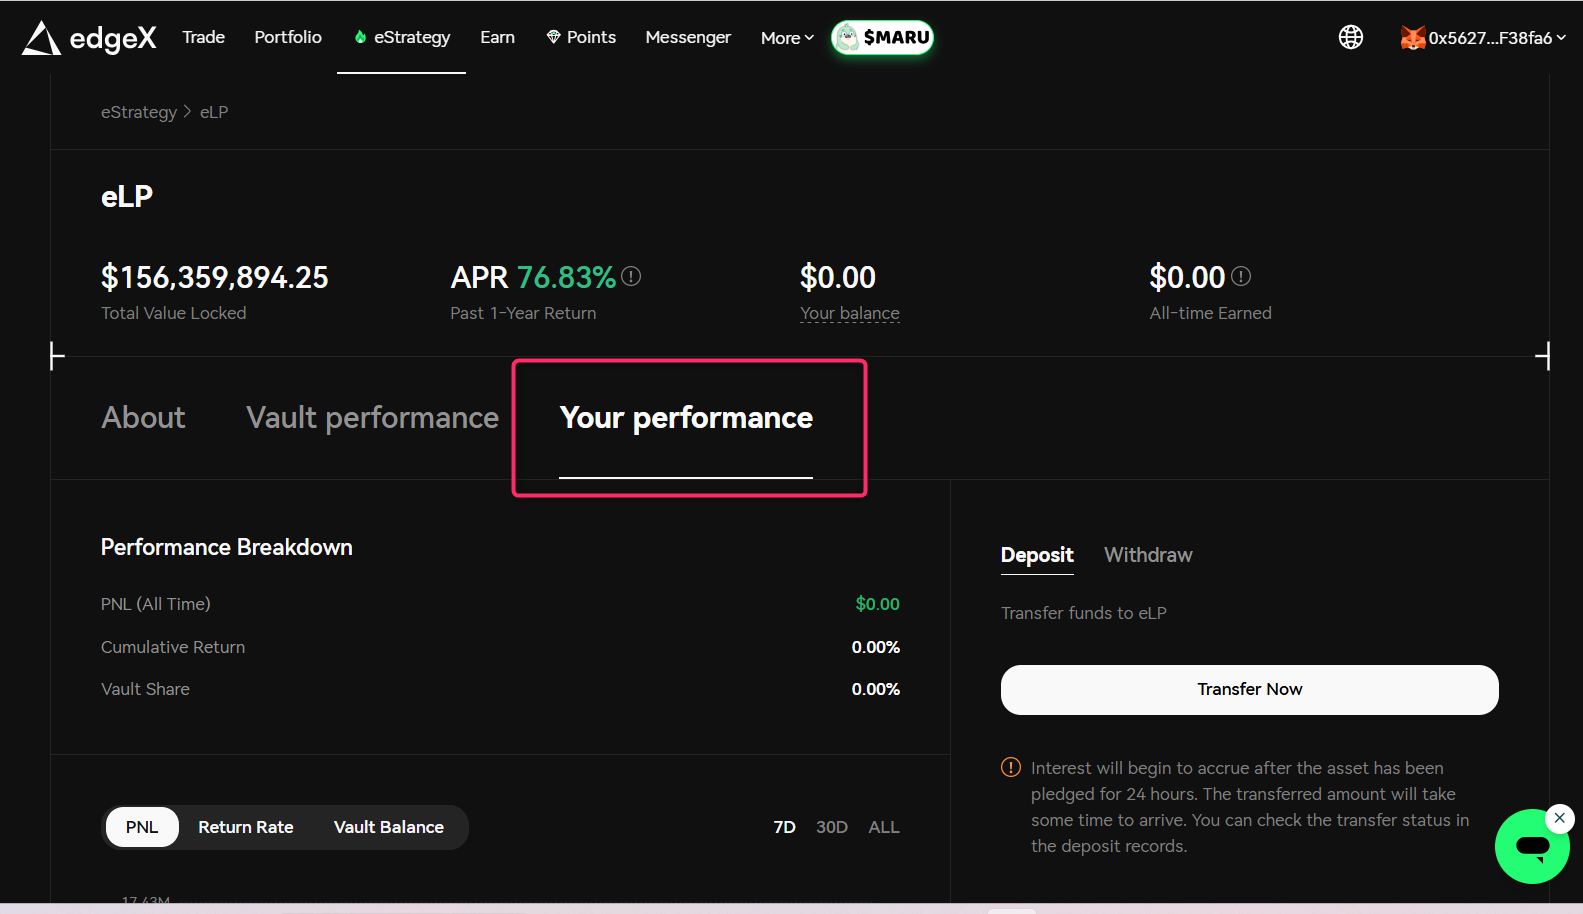Switch chart to Return Rate
This screenshot has height=914, width=1583.
[246, 827]
